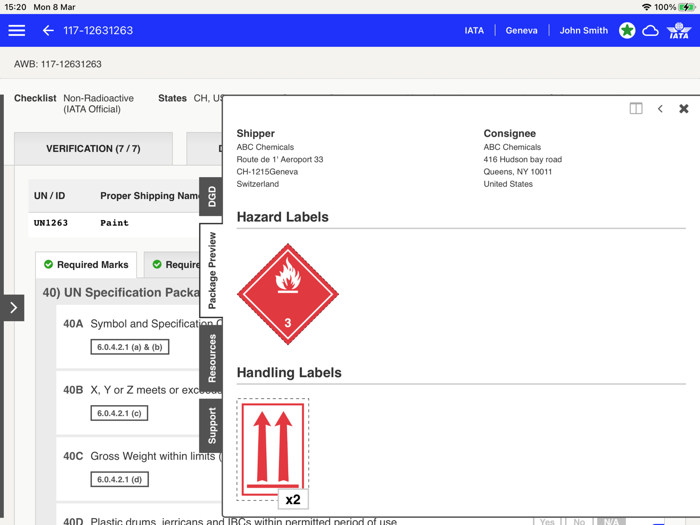700x525 pixels.
Task: Click the AWB: 117-12631263 text
Action: 58,64
